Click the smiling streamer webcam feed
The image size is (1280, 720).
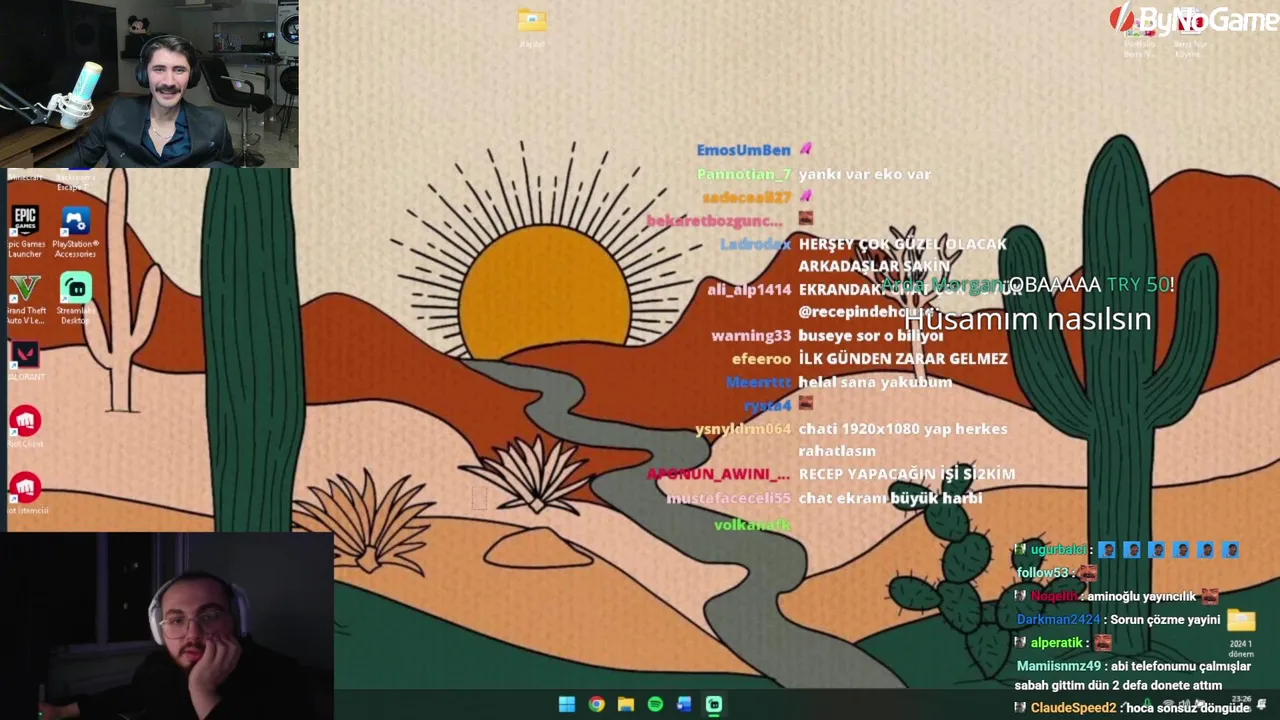[149, 83]
